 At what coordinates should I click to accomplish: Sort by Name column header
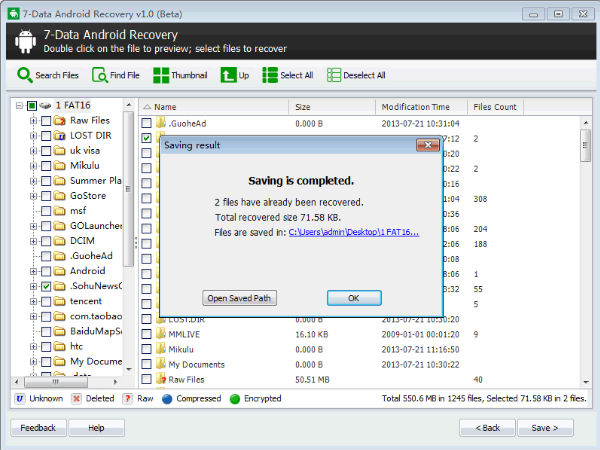(x=214, y=107)
